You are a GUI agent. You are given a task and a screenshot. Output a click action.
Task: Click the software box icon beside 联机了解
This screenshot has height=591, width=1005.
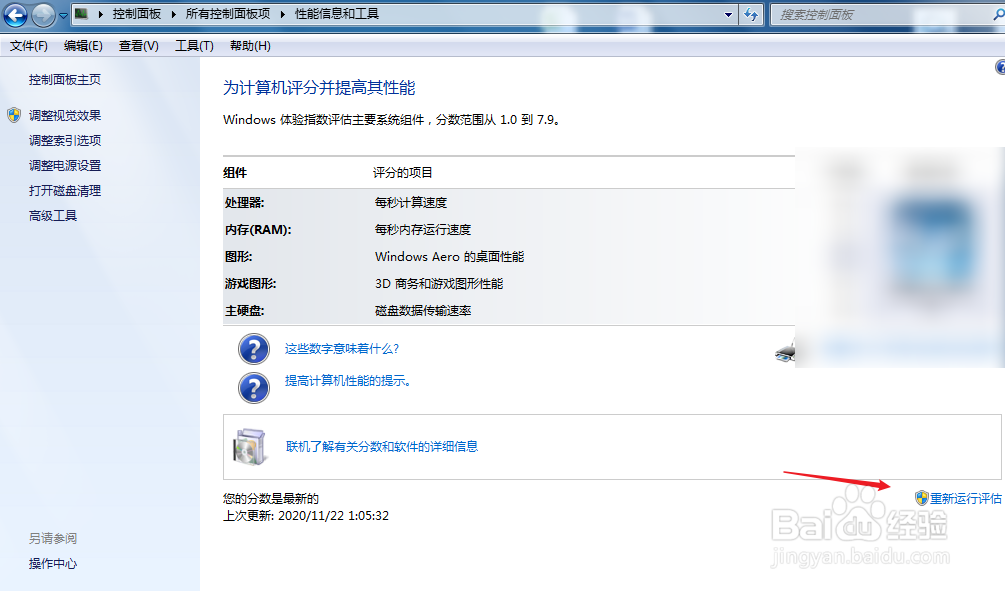[x=249, y=446]
